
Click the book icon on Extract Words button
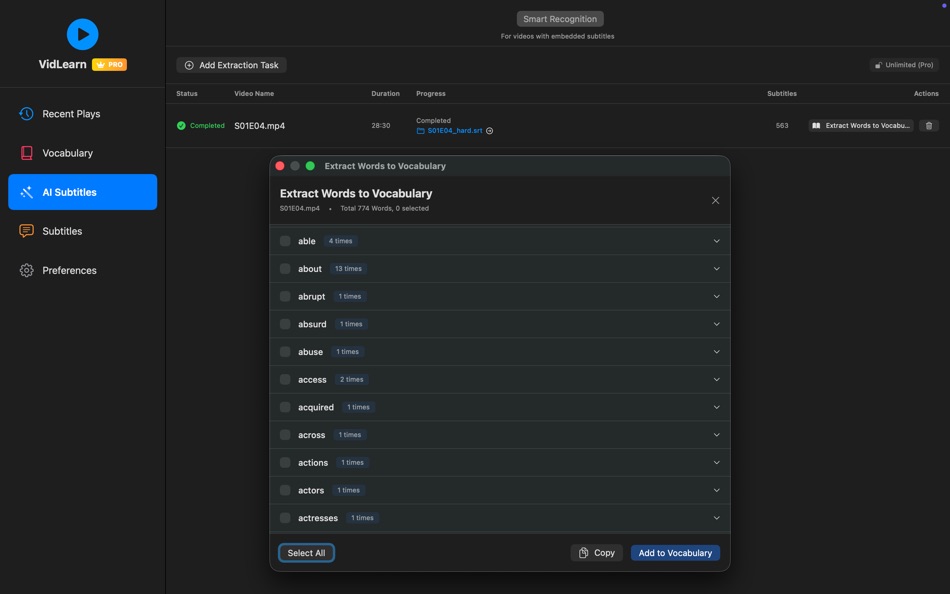coord(815,125)
